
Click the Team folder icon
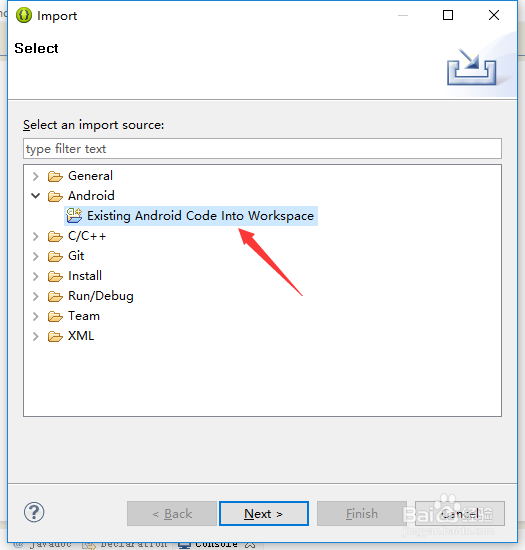[55, 316]
